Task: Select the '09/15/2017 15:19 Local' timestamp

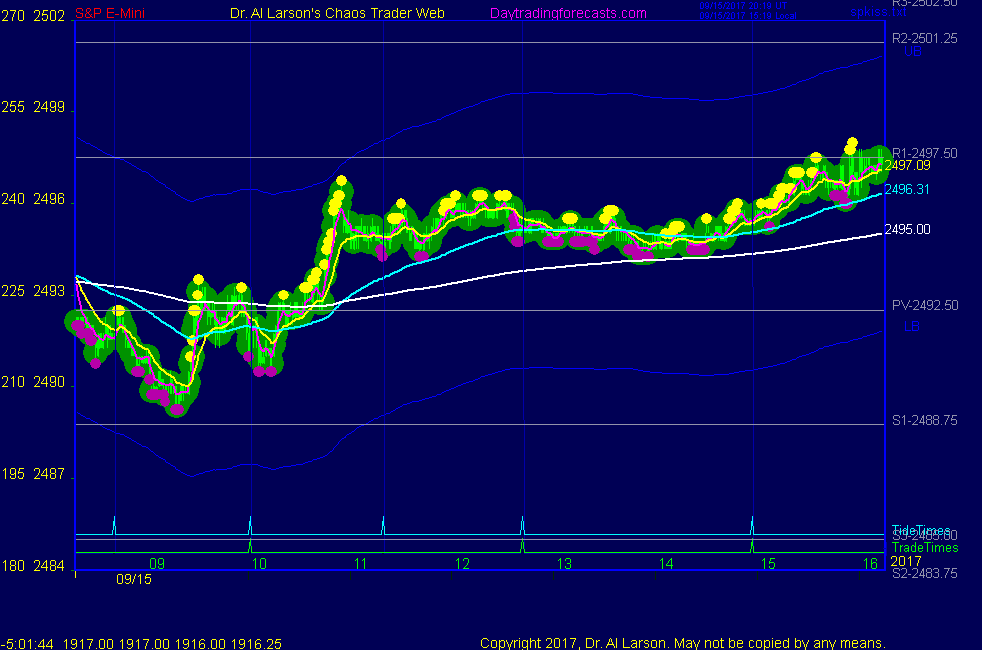Action: pos(748,16)
